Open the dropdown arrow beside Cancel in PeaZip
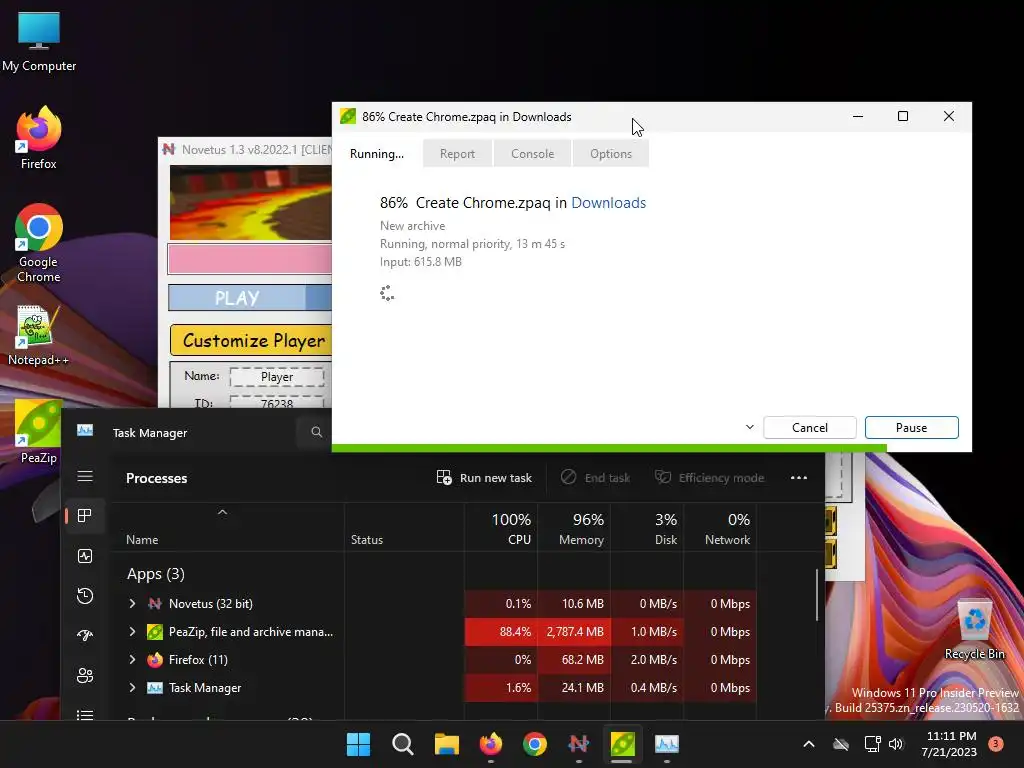This screenshot has height=768, width=1024. pyautogui.click(x=750, y=427)
